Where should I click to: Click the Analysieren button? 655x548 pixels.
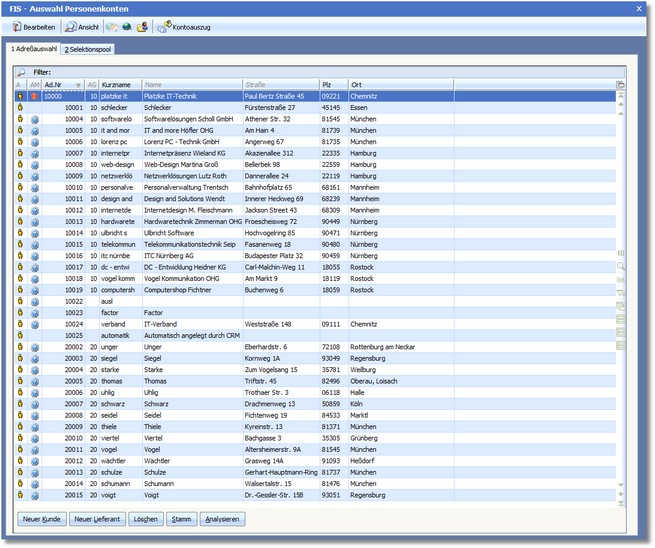point(222,519)
